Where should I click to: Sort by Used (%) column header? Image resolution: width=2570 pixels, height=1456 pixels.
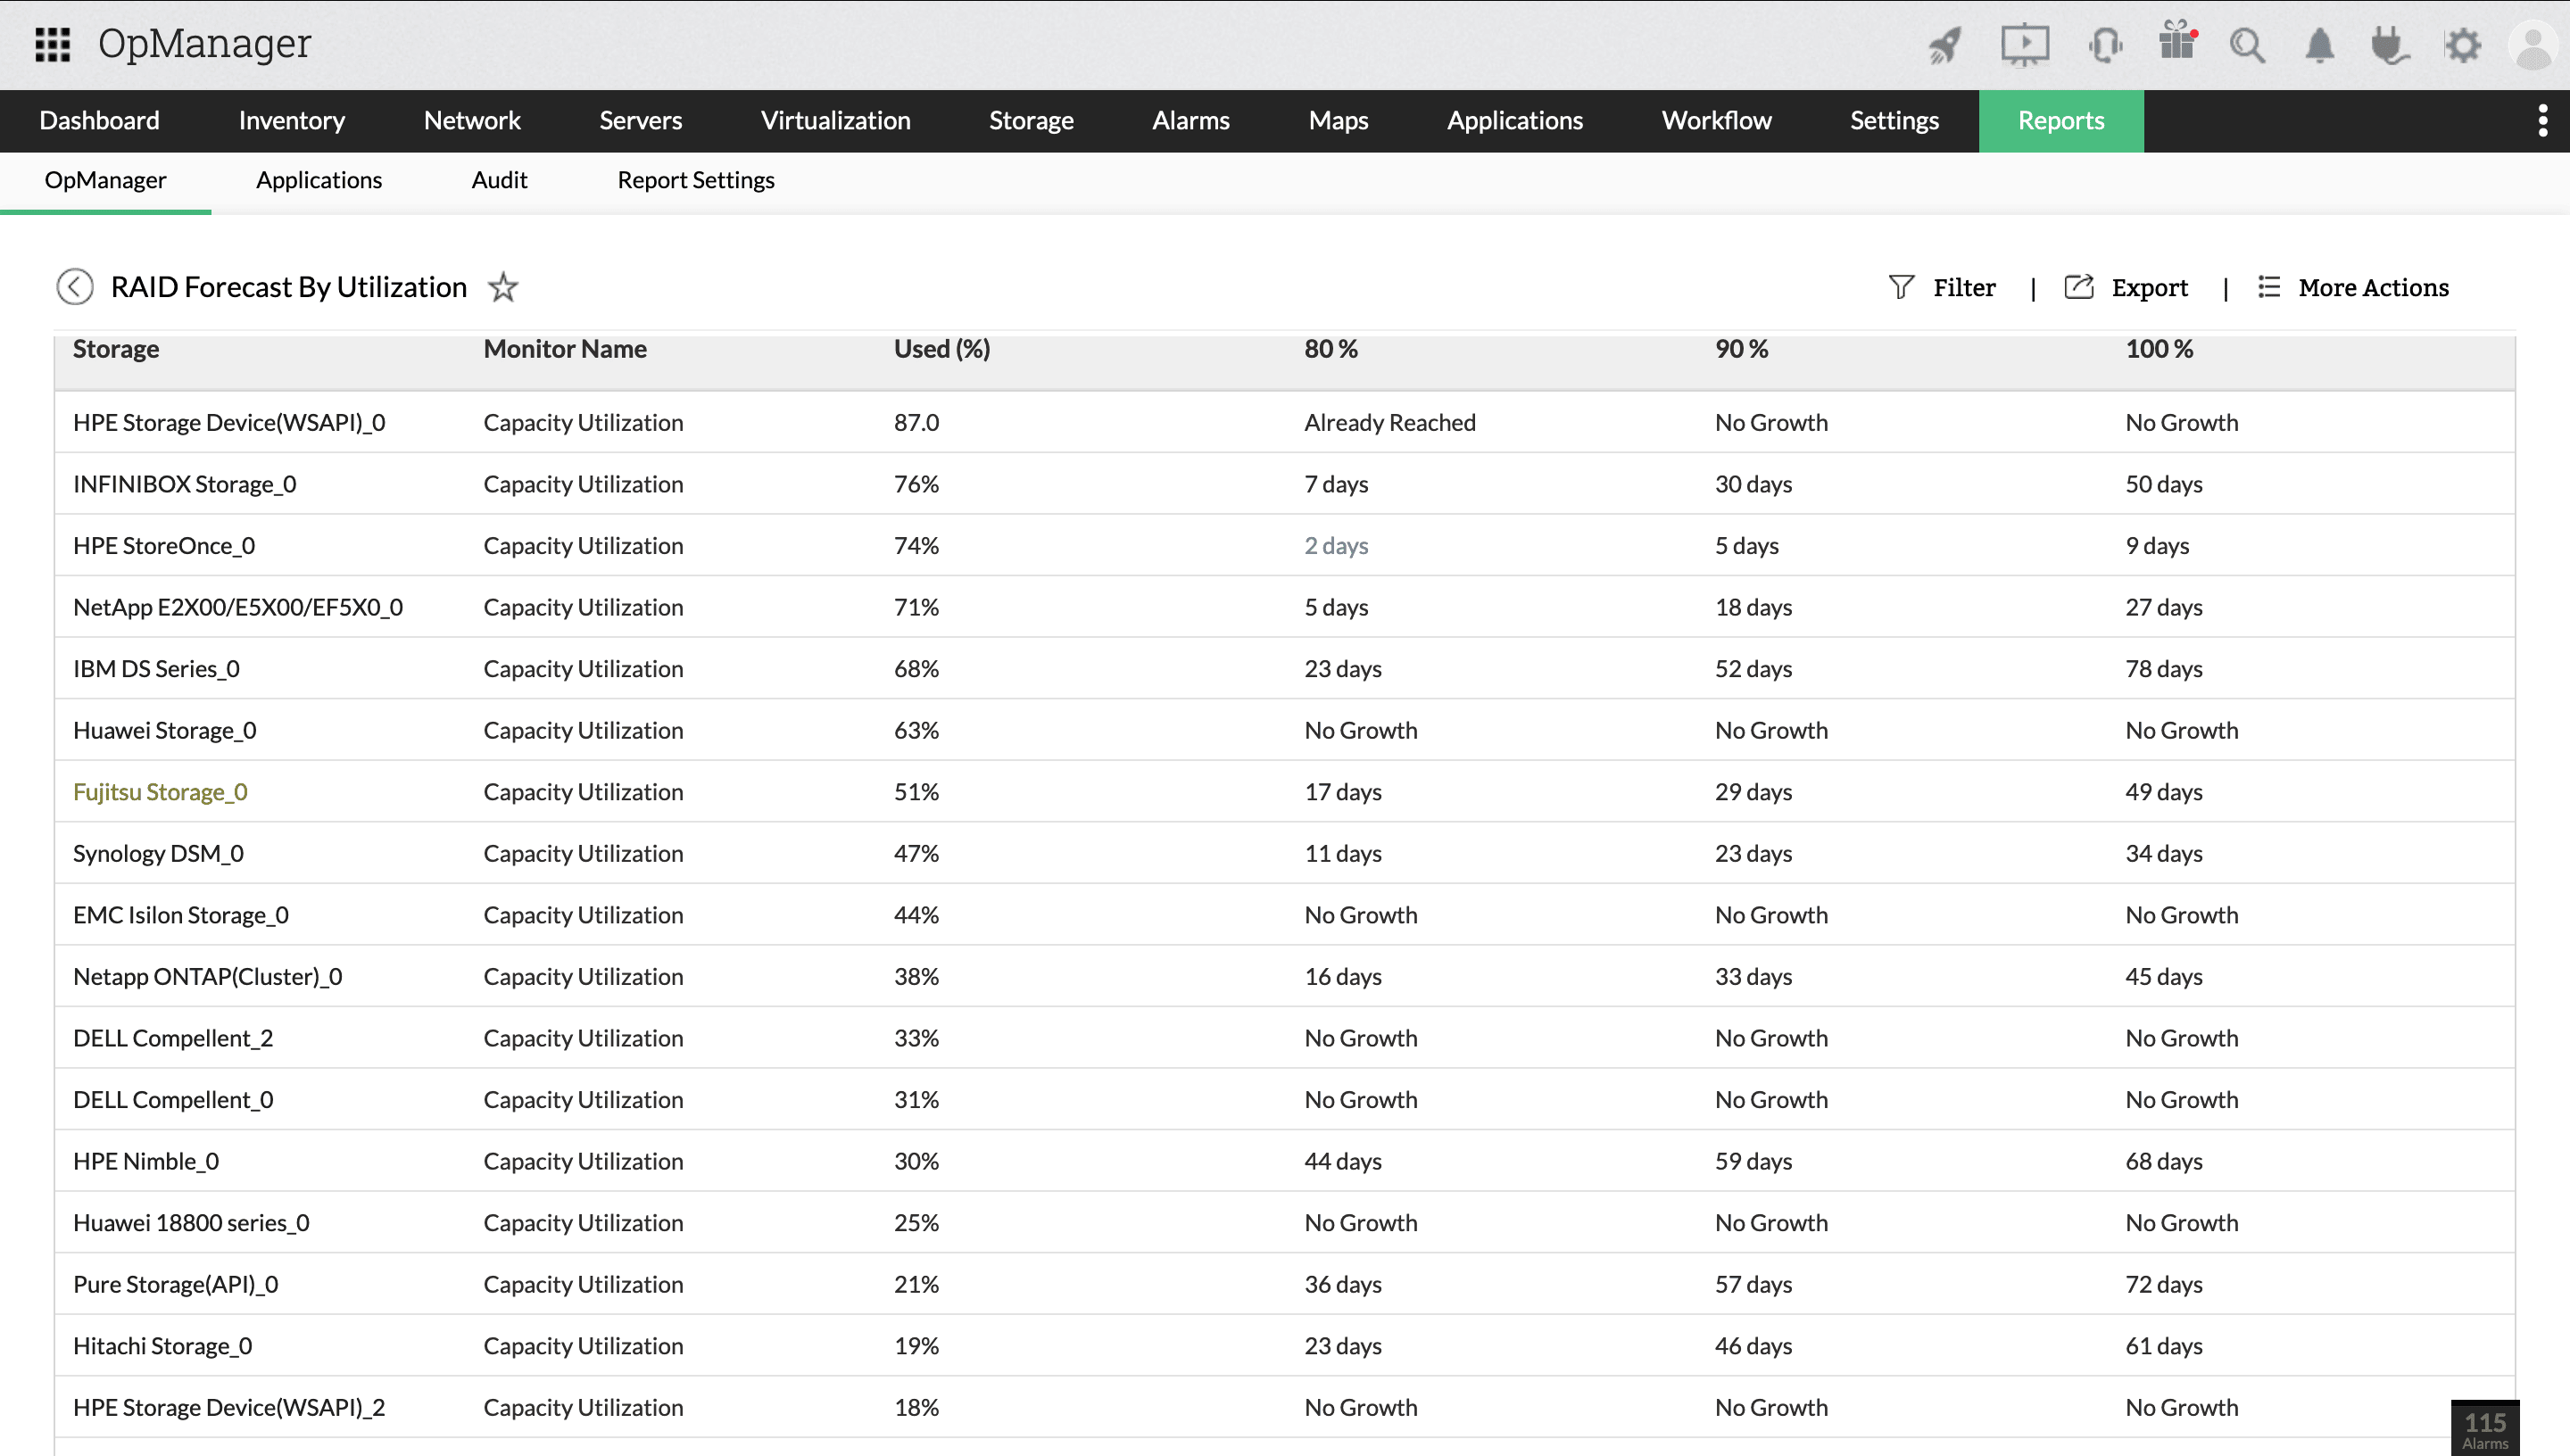click(x=942, y=349)
